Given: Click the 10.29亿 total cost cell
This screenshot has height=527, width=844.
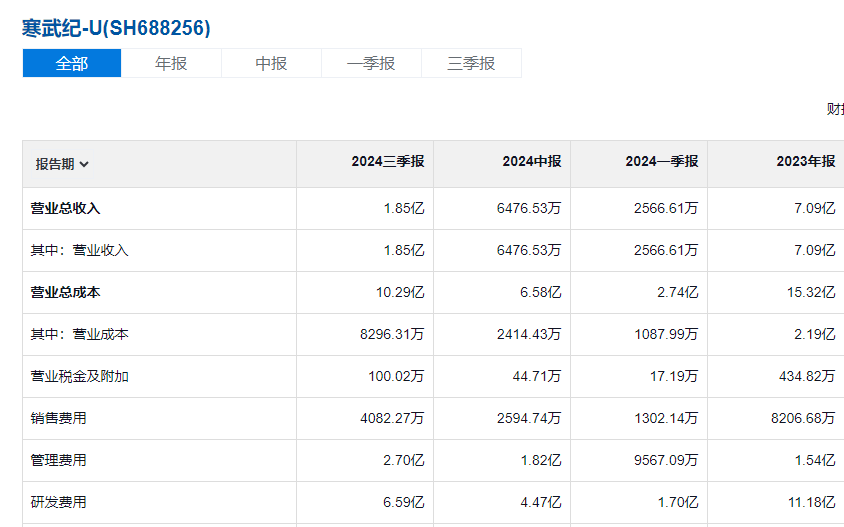Looking at the screenshot, I should [x=404, y=293].
